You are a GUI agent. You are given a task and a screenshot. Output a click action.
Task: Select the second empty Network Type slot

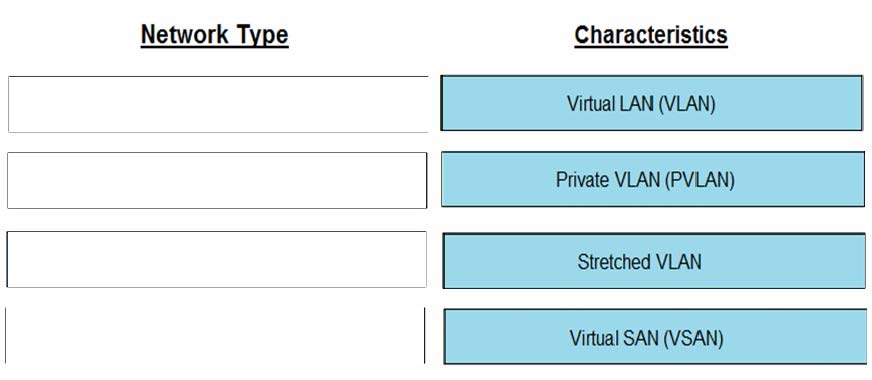[217, 180]
